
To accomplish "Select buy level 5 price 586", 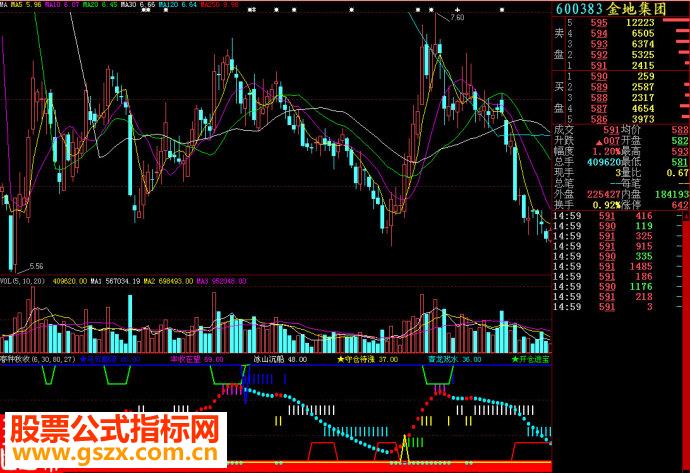I will coord(599,119).
